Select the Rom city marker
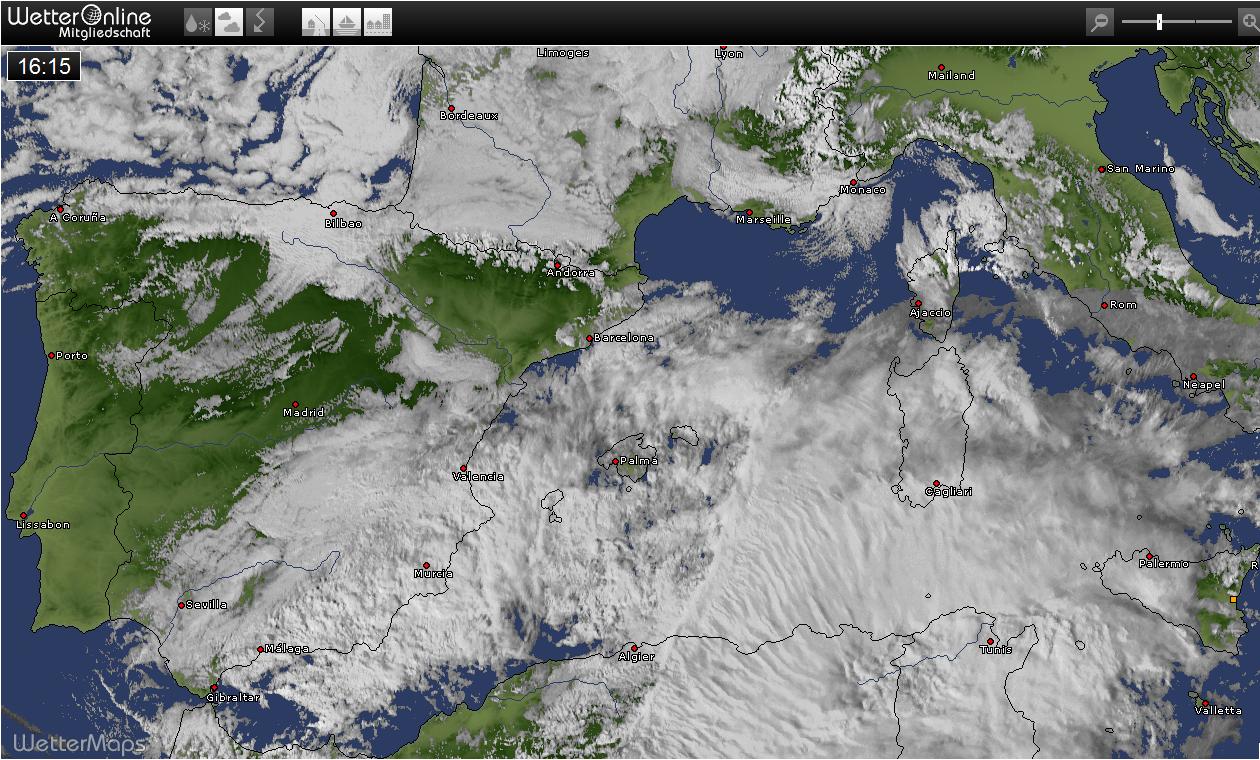Screen dimensions: 1260x760 1104,305
